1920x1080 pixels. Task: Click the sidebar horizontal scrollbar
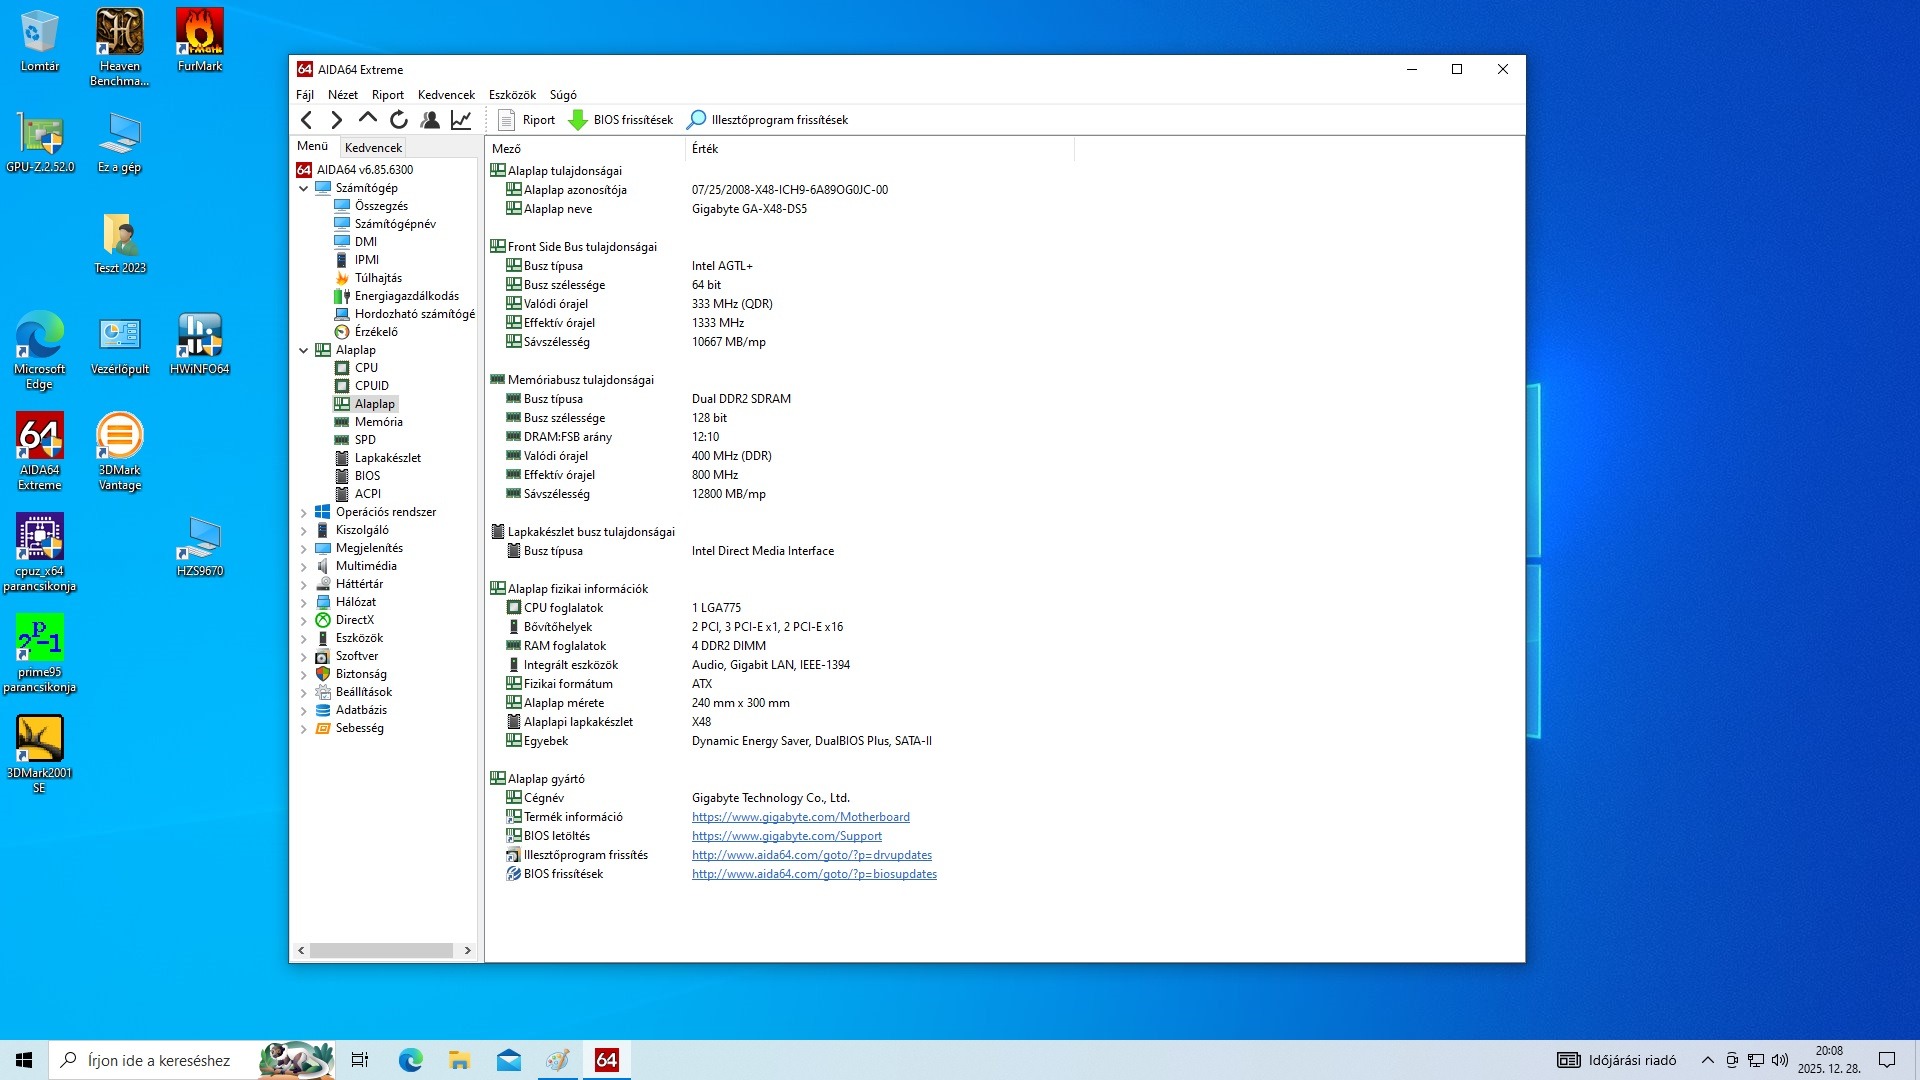pos(381,950)
